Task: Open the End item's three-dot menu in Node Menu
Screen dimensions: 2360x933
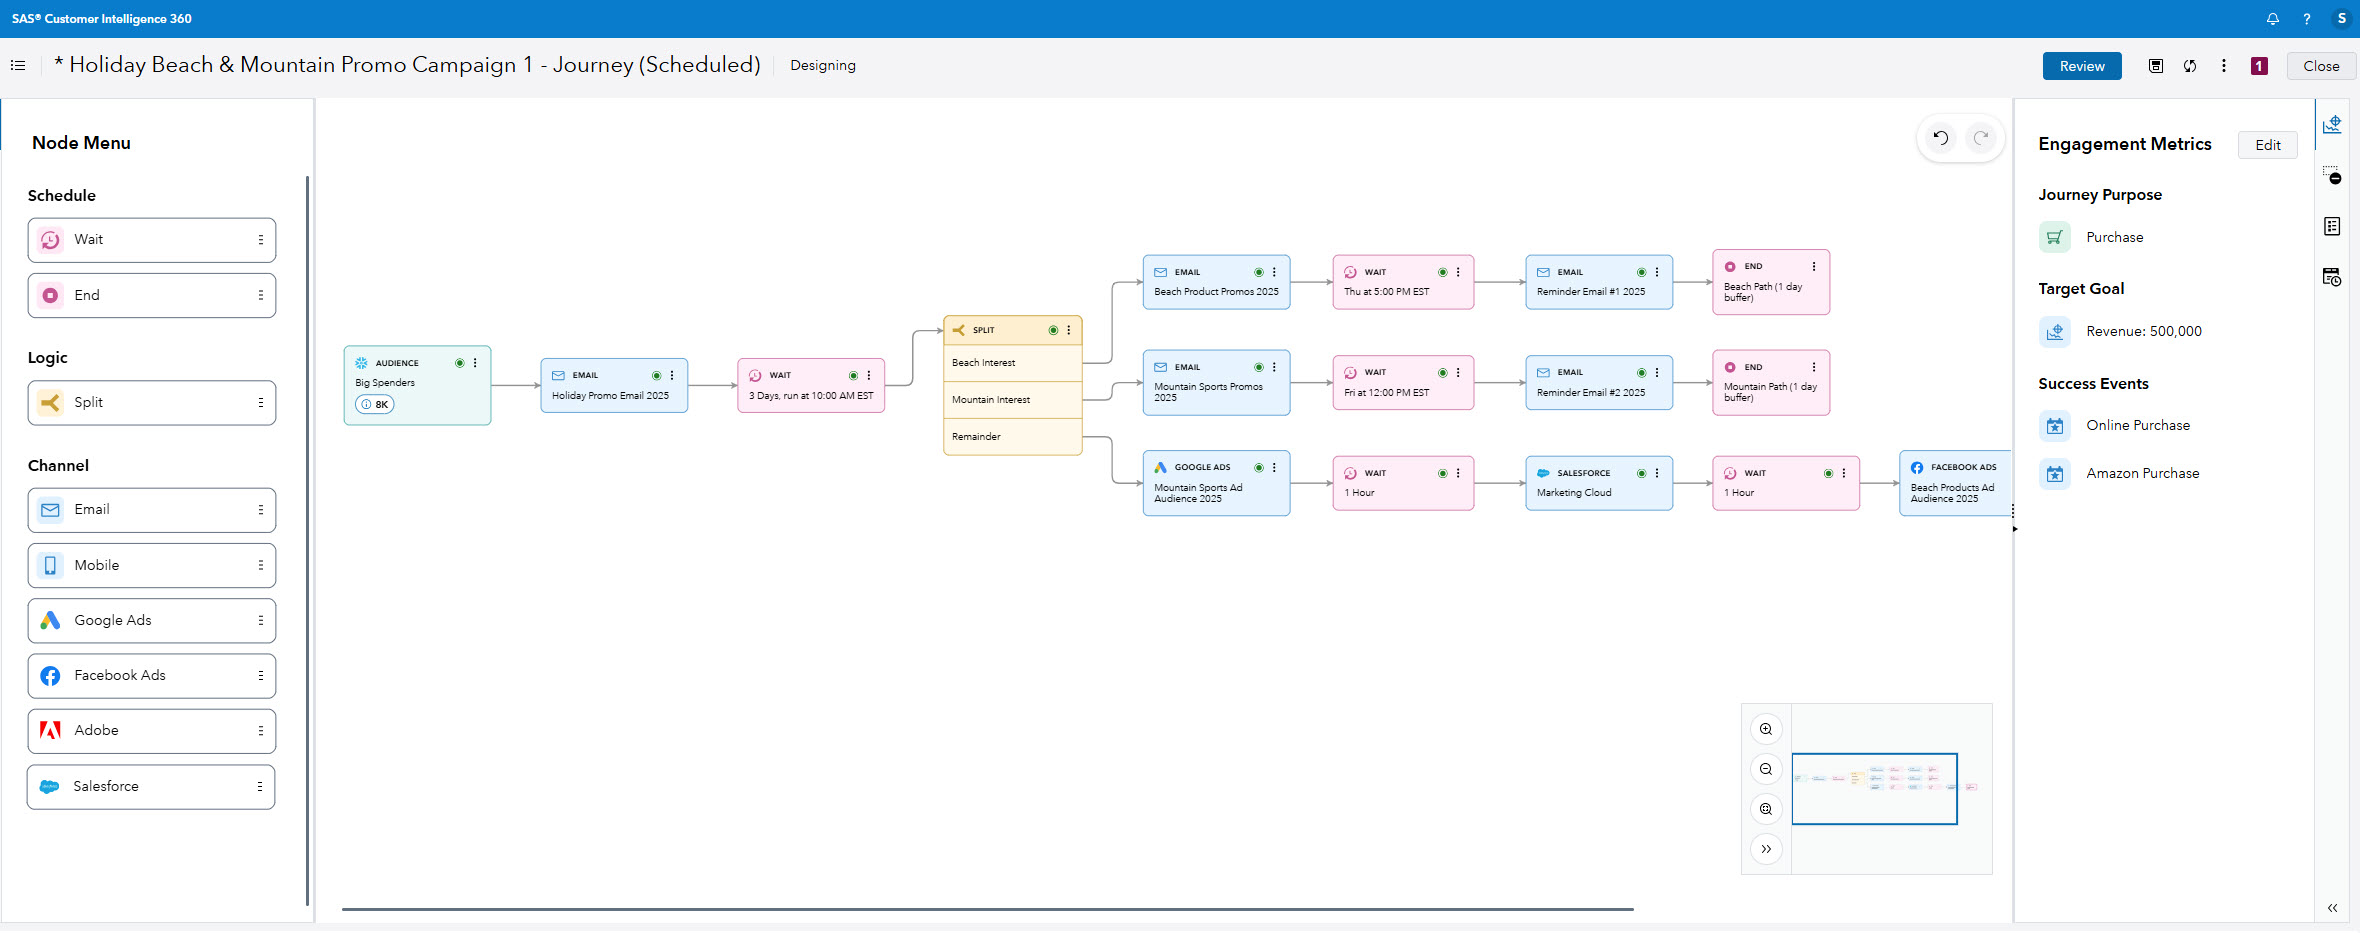Action: [x=260, y=296]
